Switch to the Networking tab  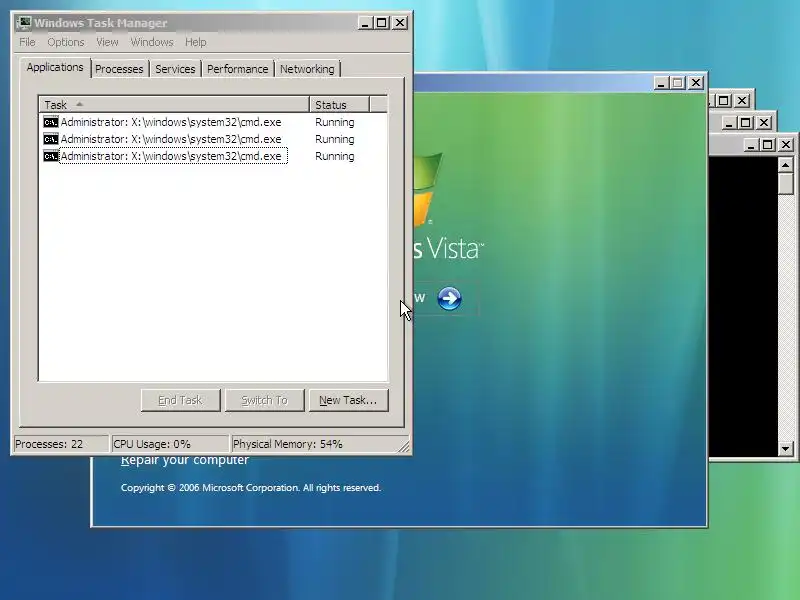click(307, 69)
